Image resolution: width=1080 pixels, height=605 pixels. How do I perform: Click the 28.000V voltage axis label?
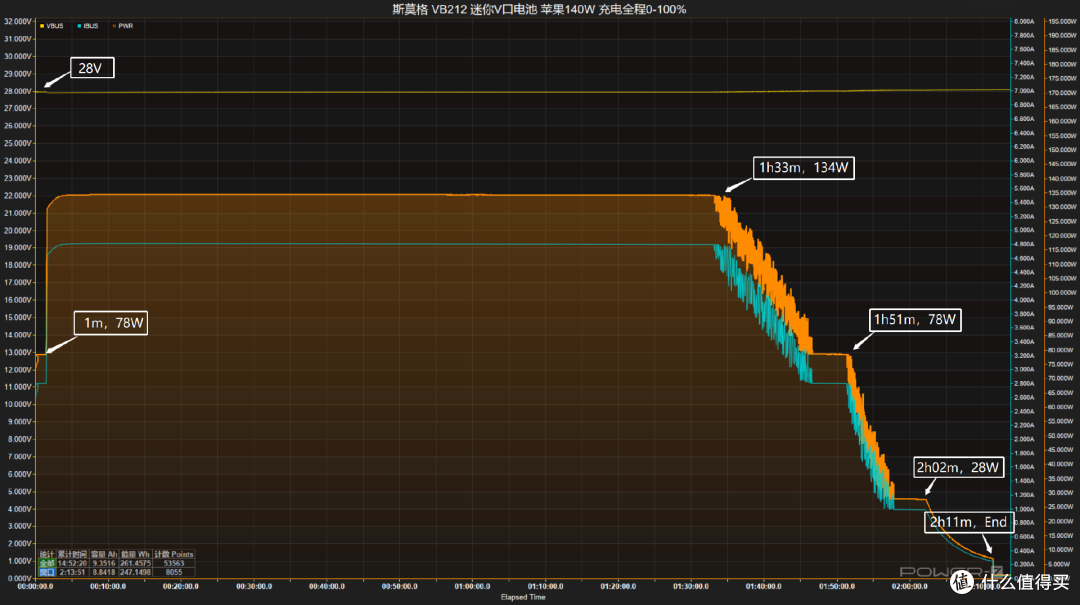pyautogui.click(x=18, y=91)
